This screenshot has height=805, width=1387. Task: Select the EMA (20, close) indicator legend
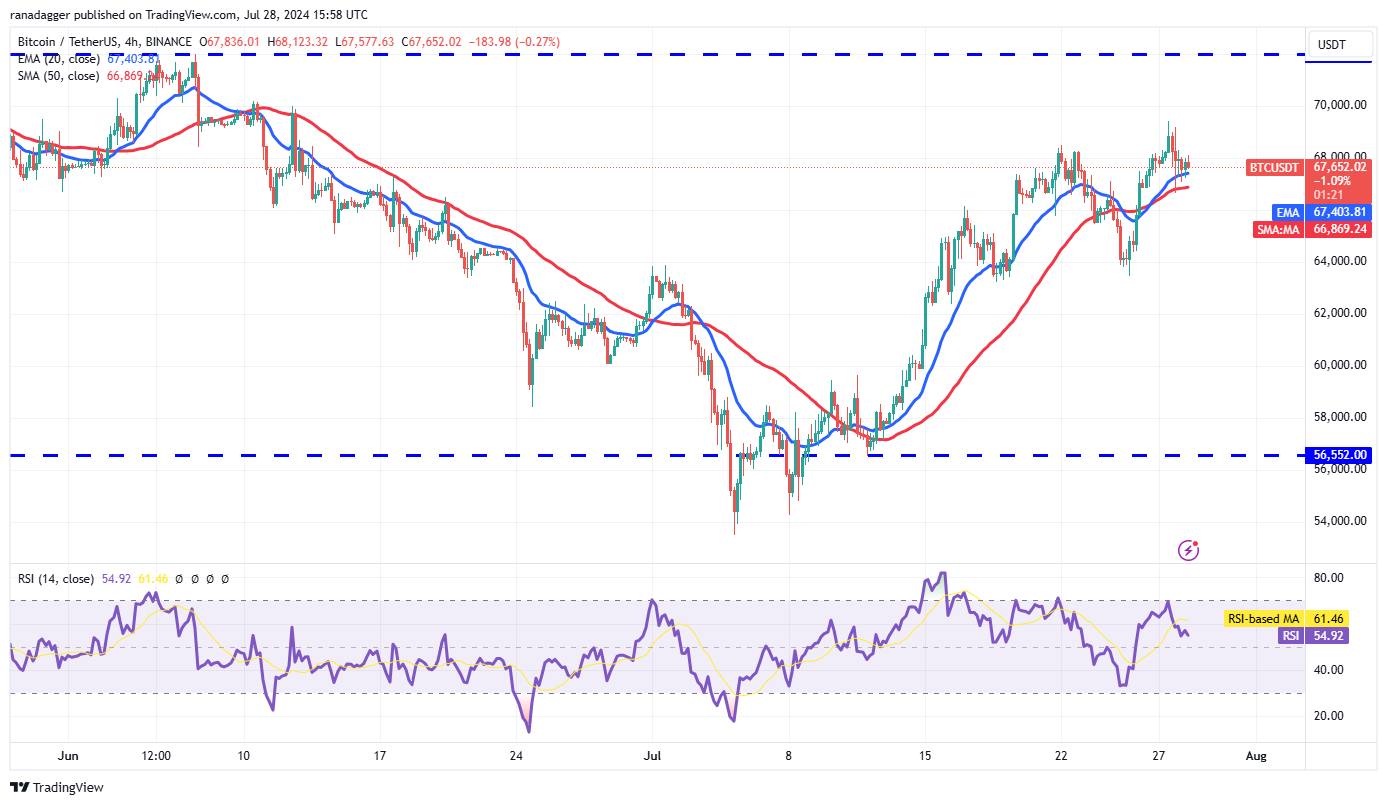tap(57, 59)
